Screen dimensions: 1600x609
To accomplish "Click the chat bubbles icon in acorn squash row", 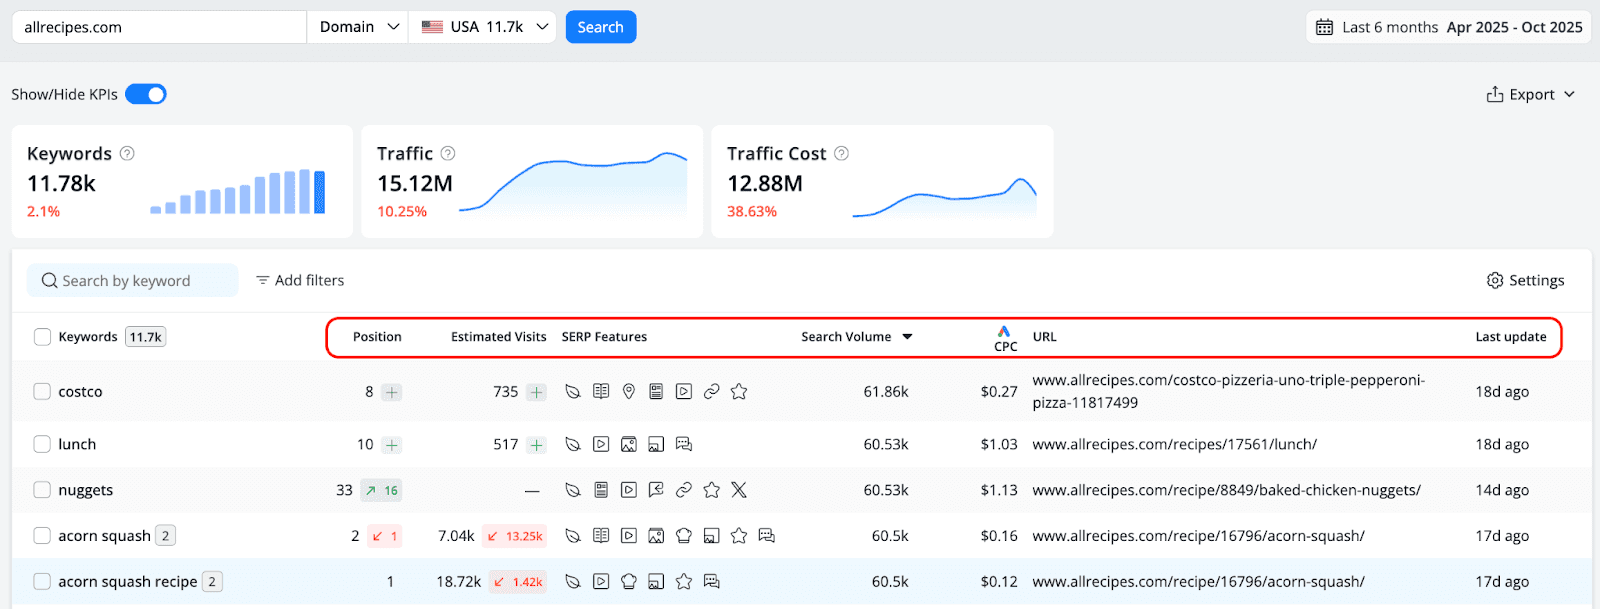I will (x=767, y=536).
